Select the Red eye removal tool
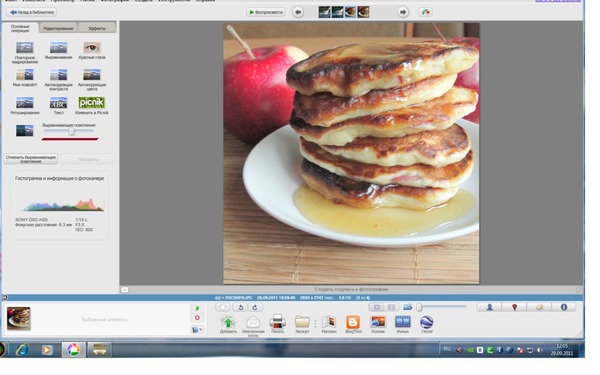 click(92, 48)
